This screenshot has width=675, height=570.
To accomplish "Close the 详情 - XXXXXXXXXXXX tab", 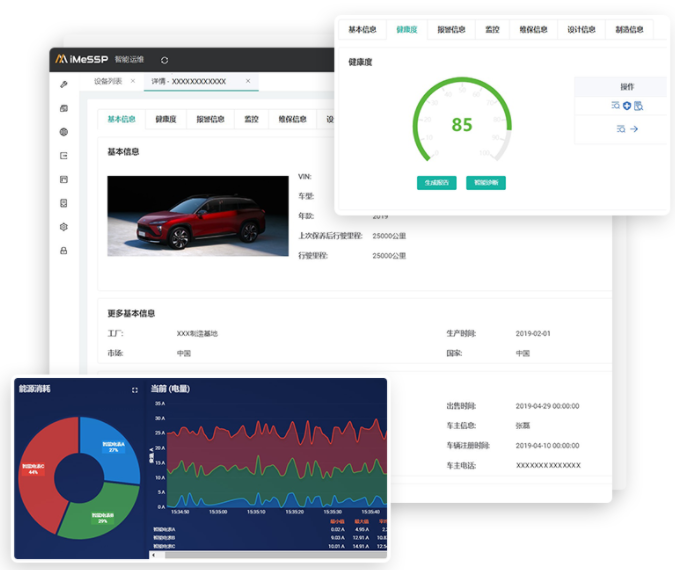I will 248,81.
